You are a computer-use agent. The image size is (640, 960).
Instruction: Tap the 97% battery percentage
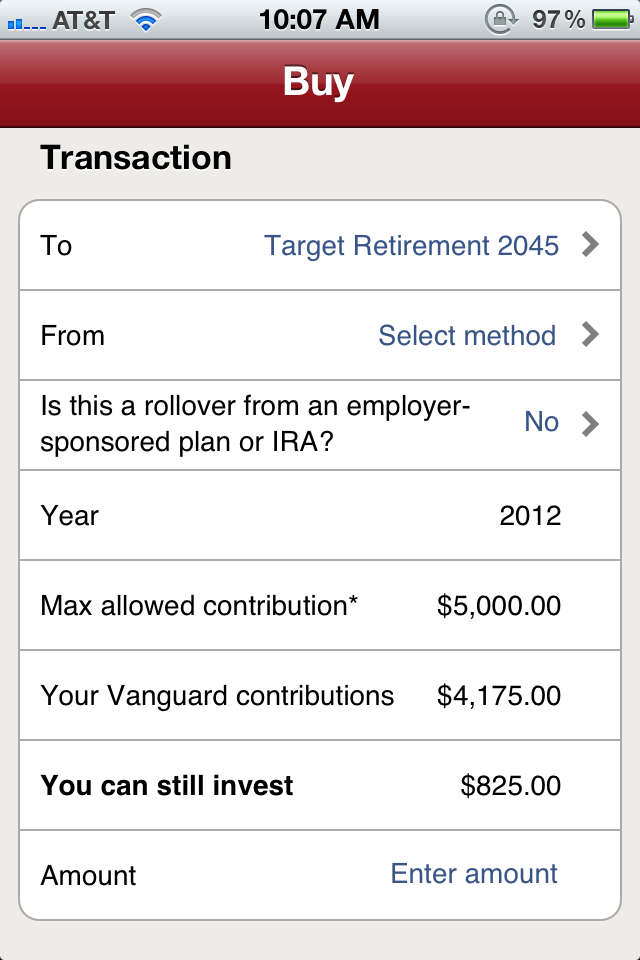(x=558, y=17)
